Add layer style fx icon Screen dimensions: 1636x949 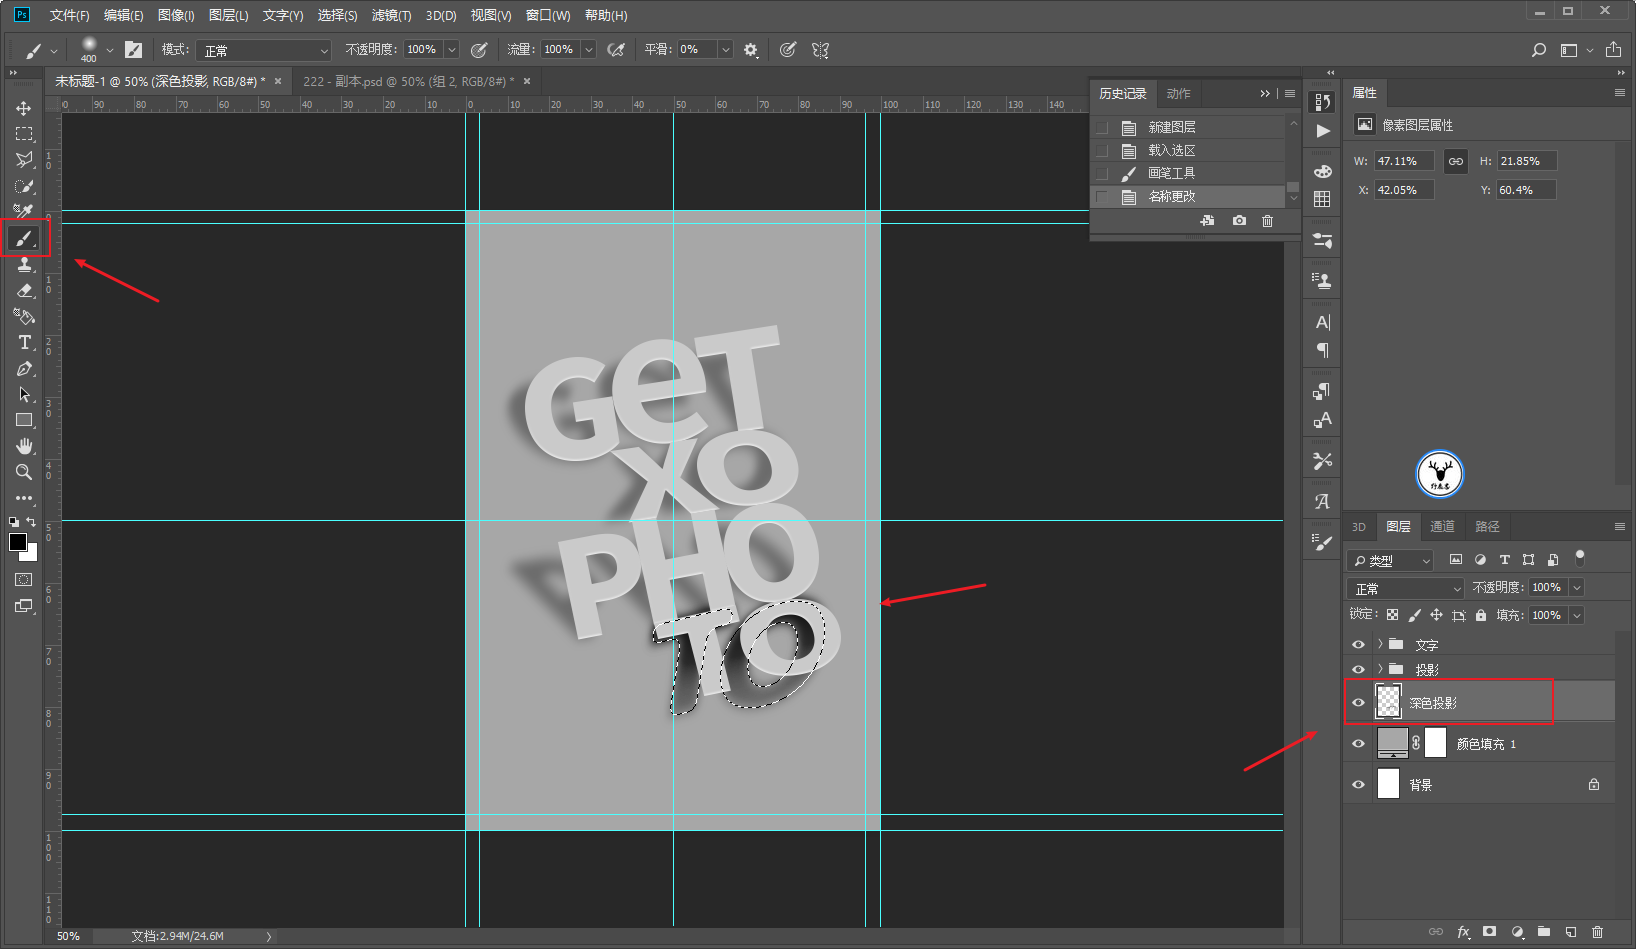tap(1463, 931)
